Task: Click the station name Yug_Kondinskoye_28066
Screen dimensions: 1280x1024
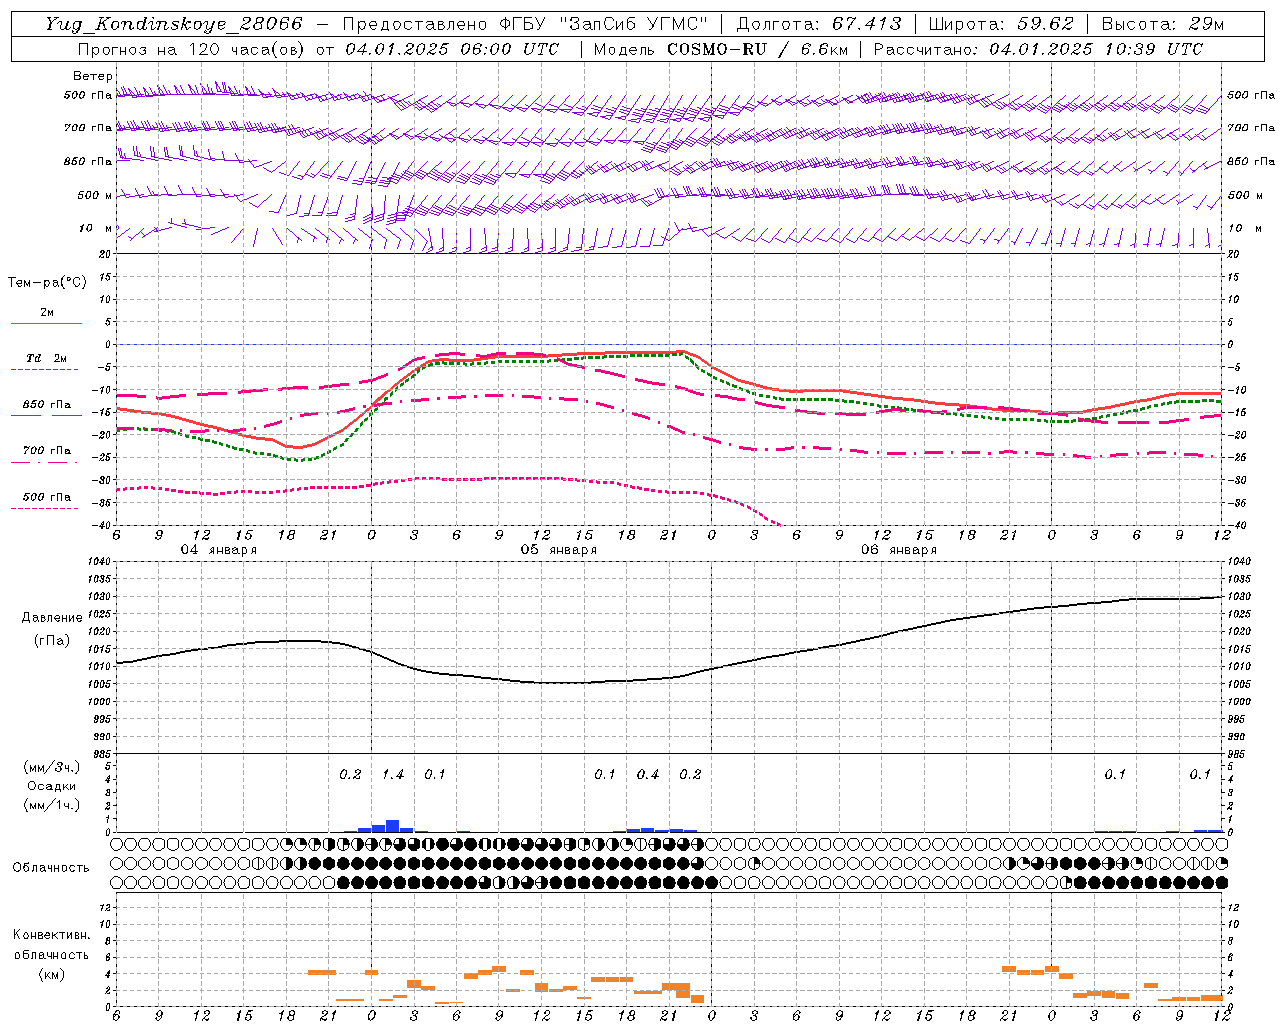Action: (174, 24)
